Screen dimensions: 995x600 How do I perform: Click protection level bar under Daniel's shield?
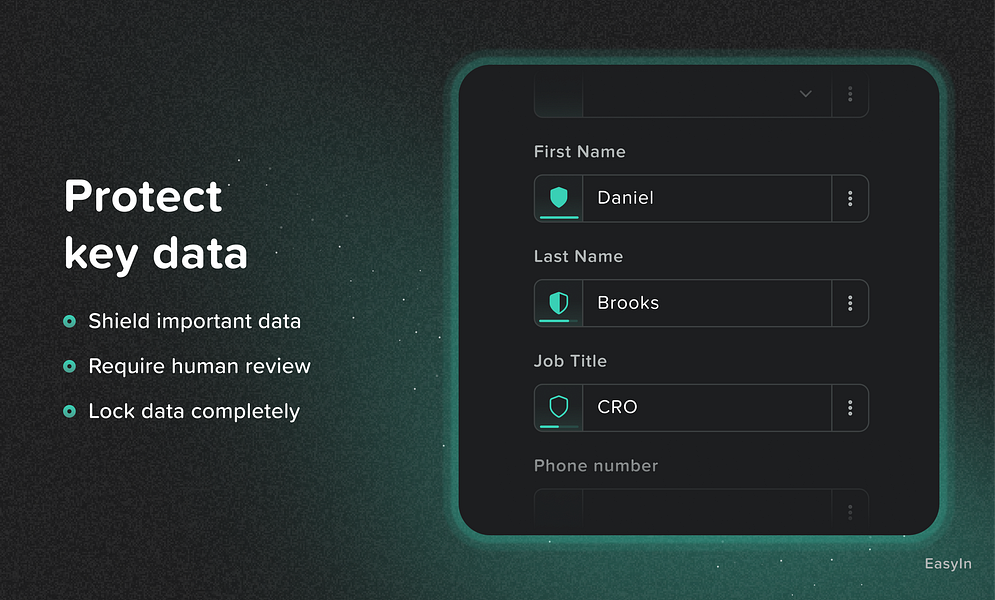[559, 218]
